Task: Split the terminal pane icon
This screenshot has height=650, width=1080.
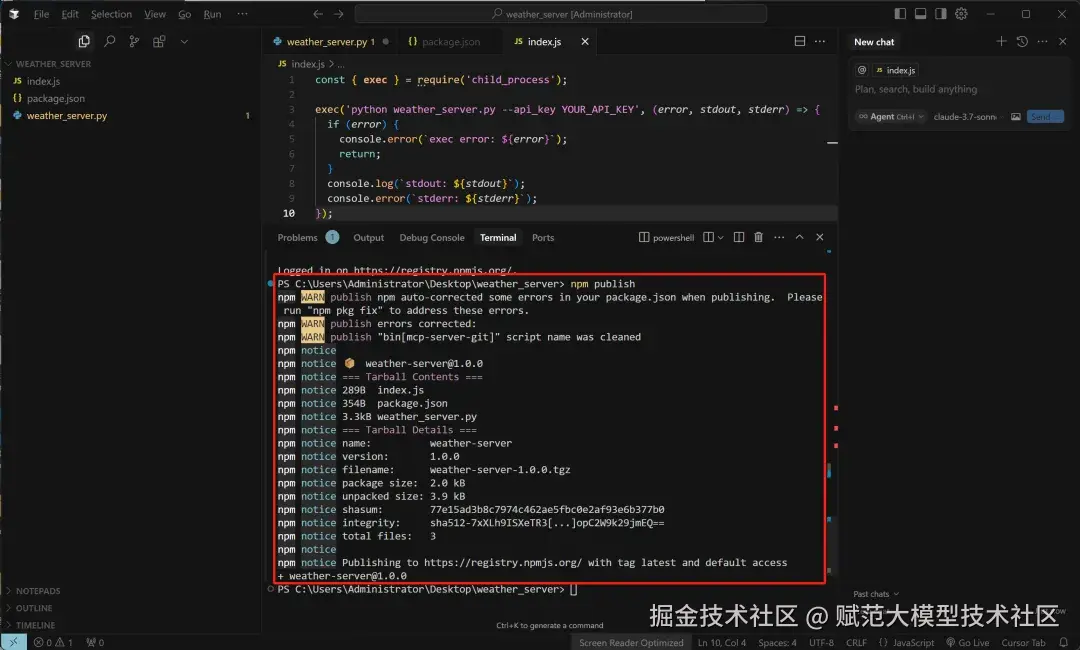Action: pos(738,238)
